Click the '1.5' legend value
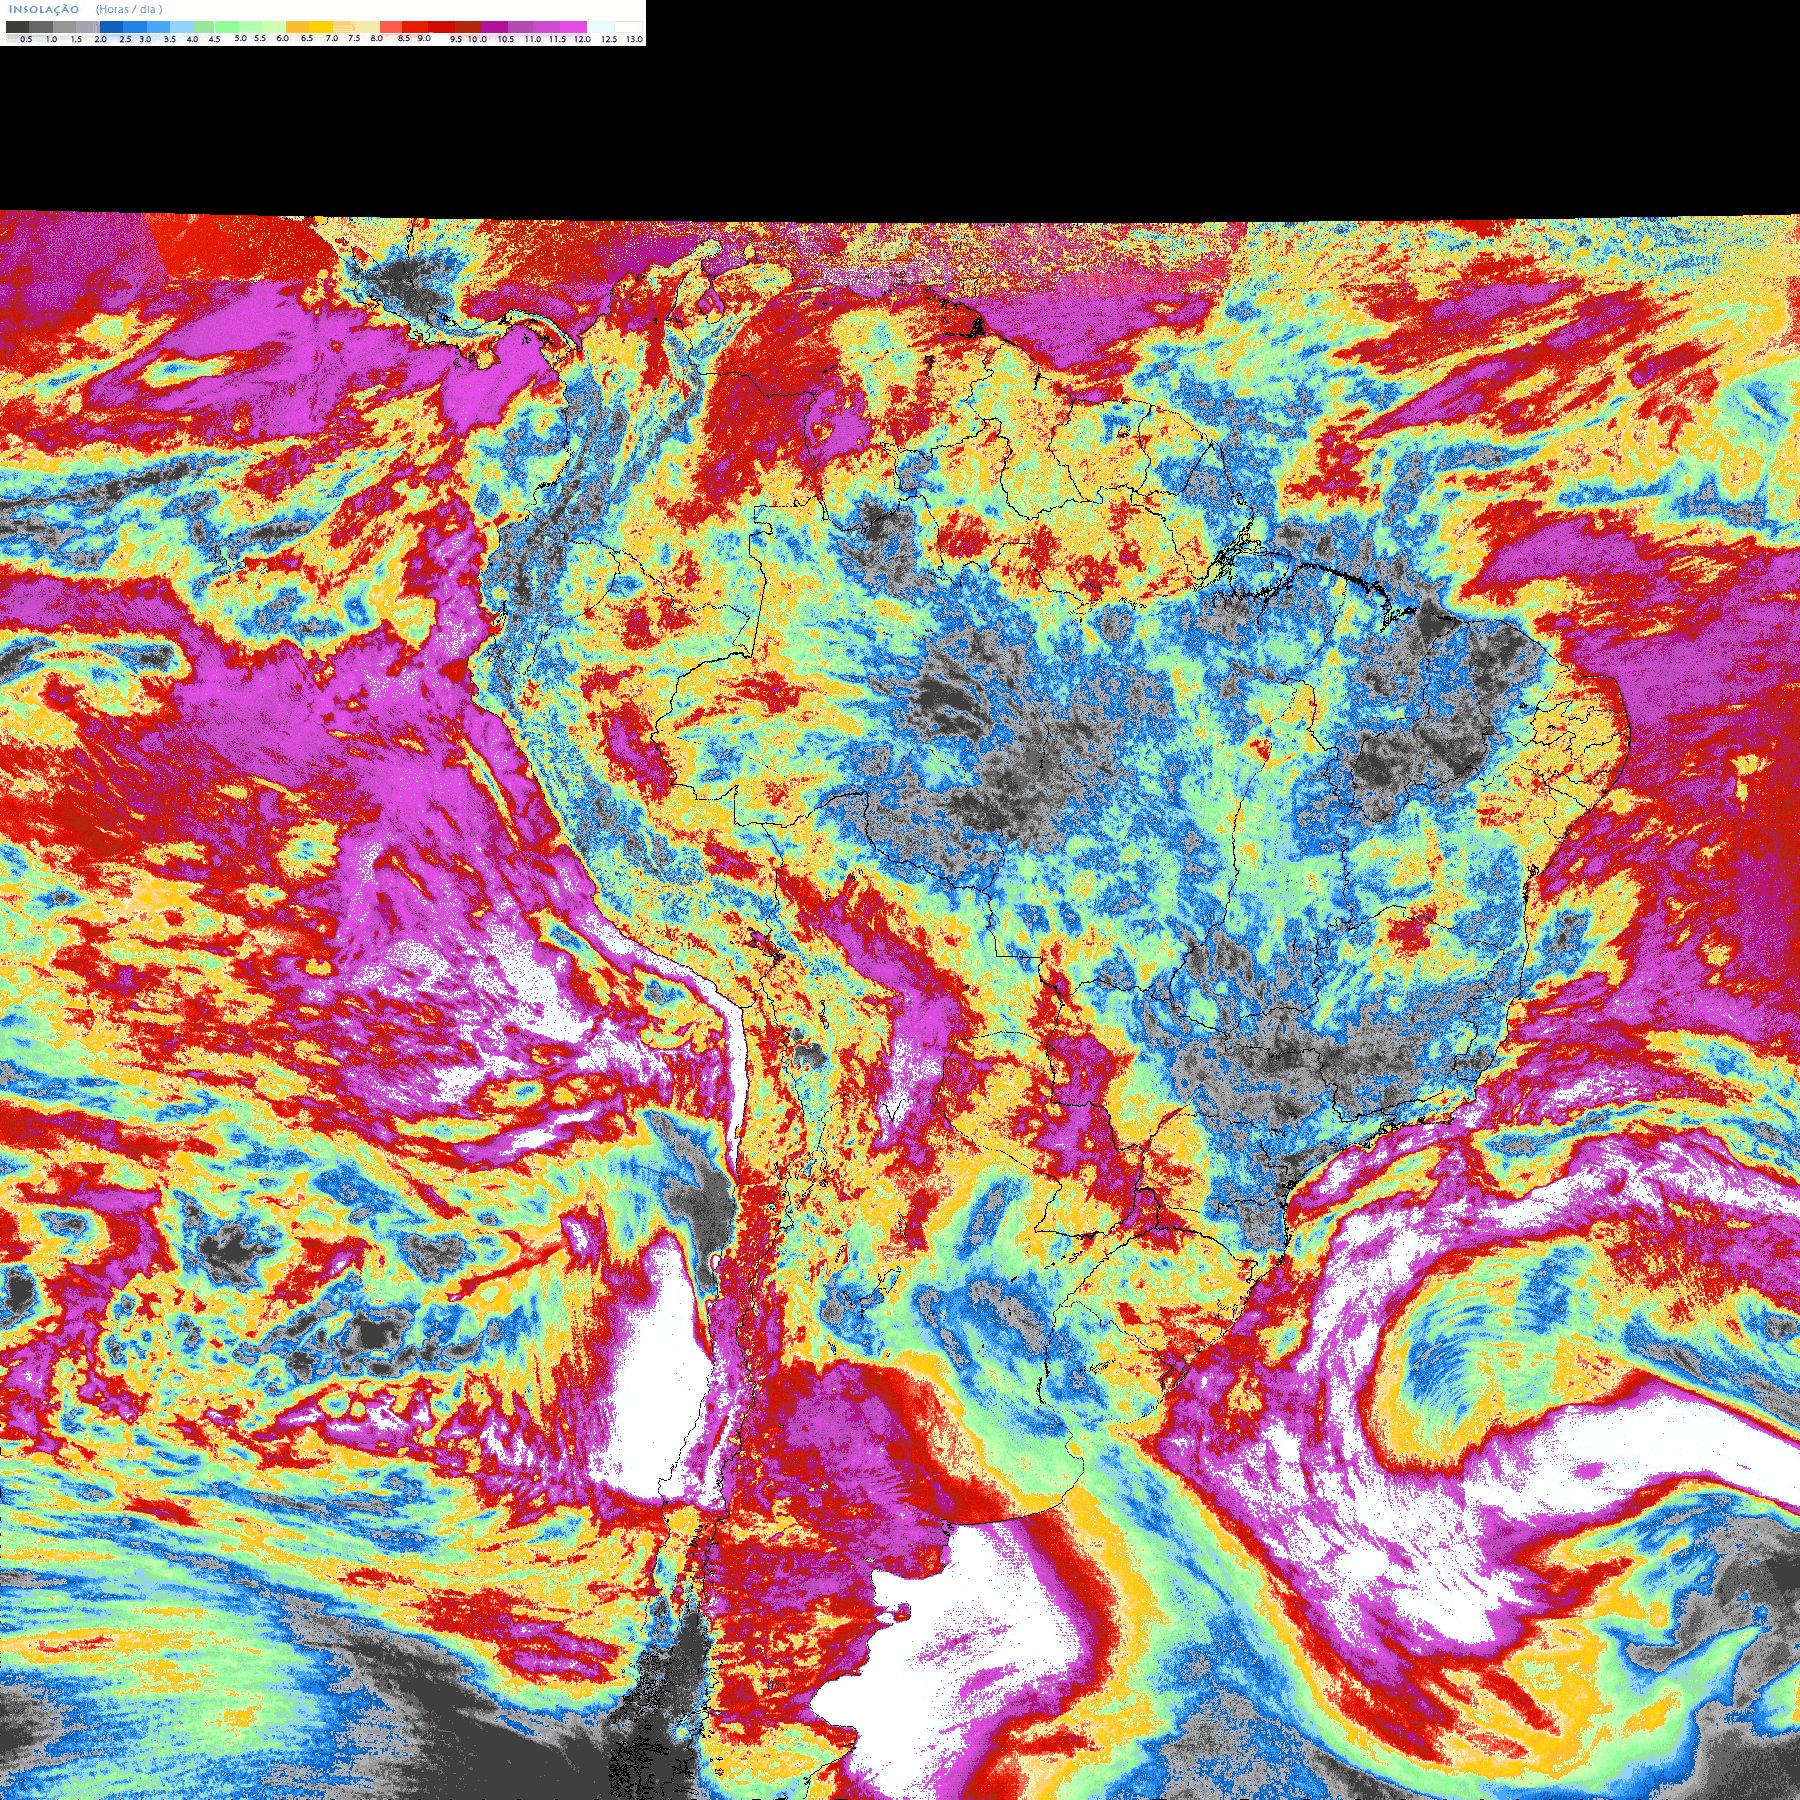This screenshot has width=1800, height=1800. (76, 39)
